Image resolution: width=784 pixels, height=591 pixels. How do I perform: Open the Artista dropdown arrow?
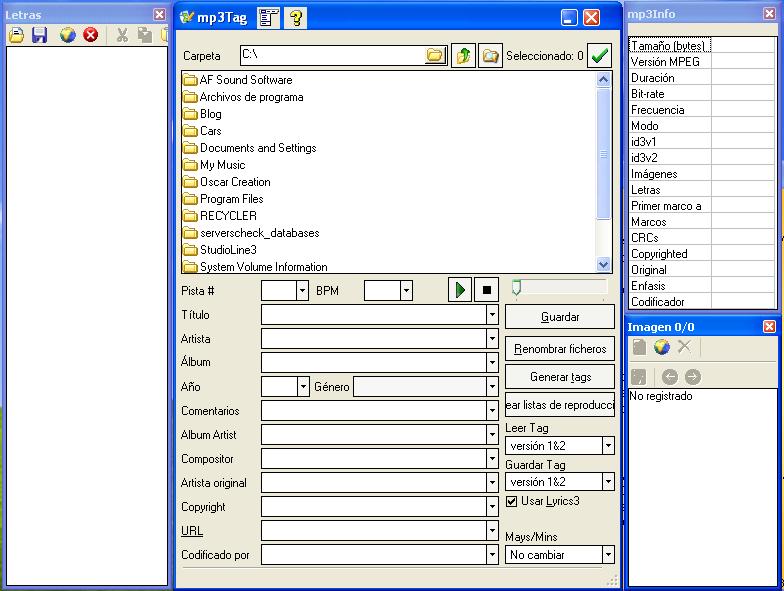[492, 339]
